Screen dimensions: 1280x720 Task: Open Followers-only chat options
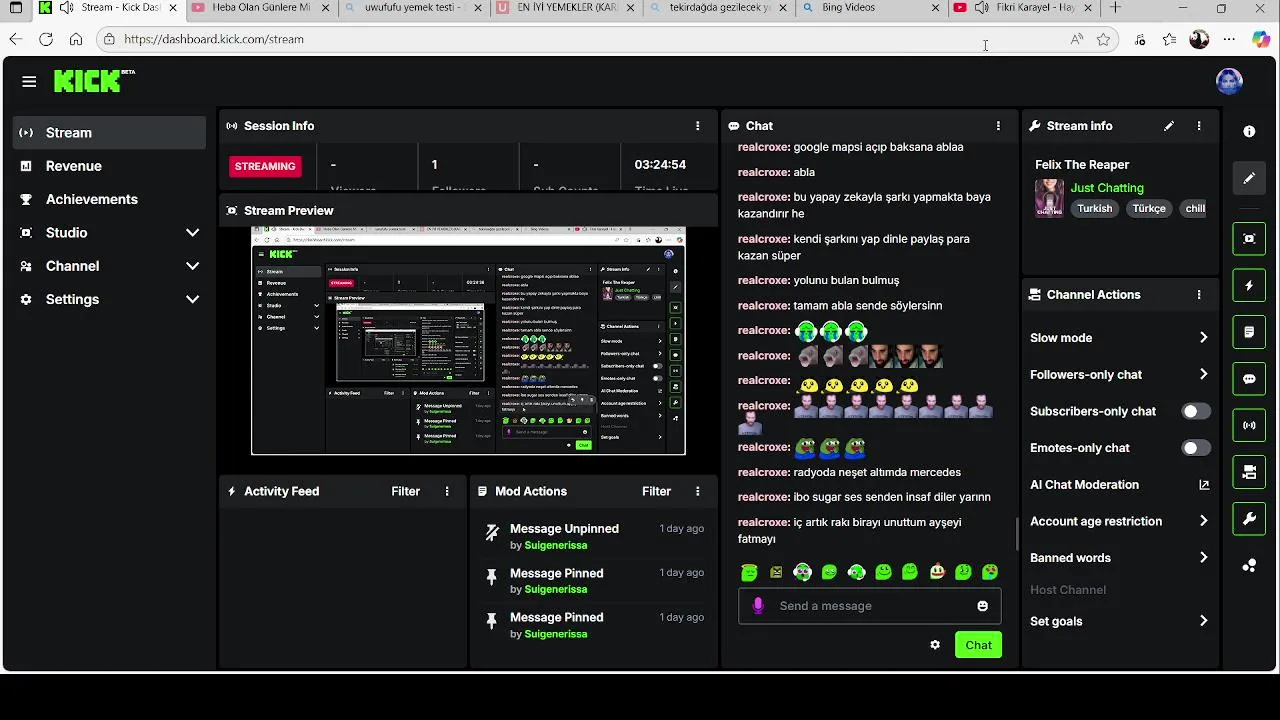point(1119,375)
